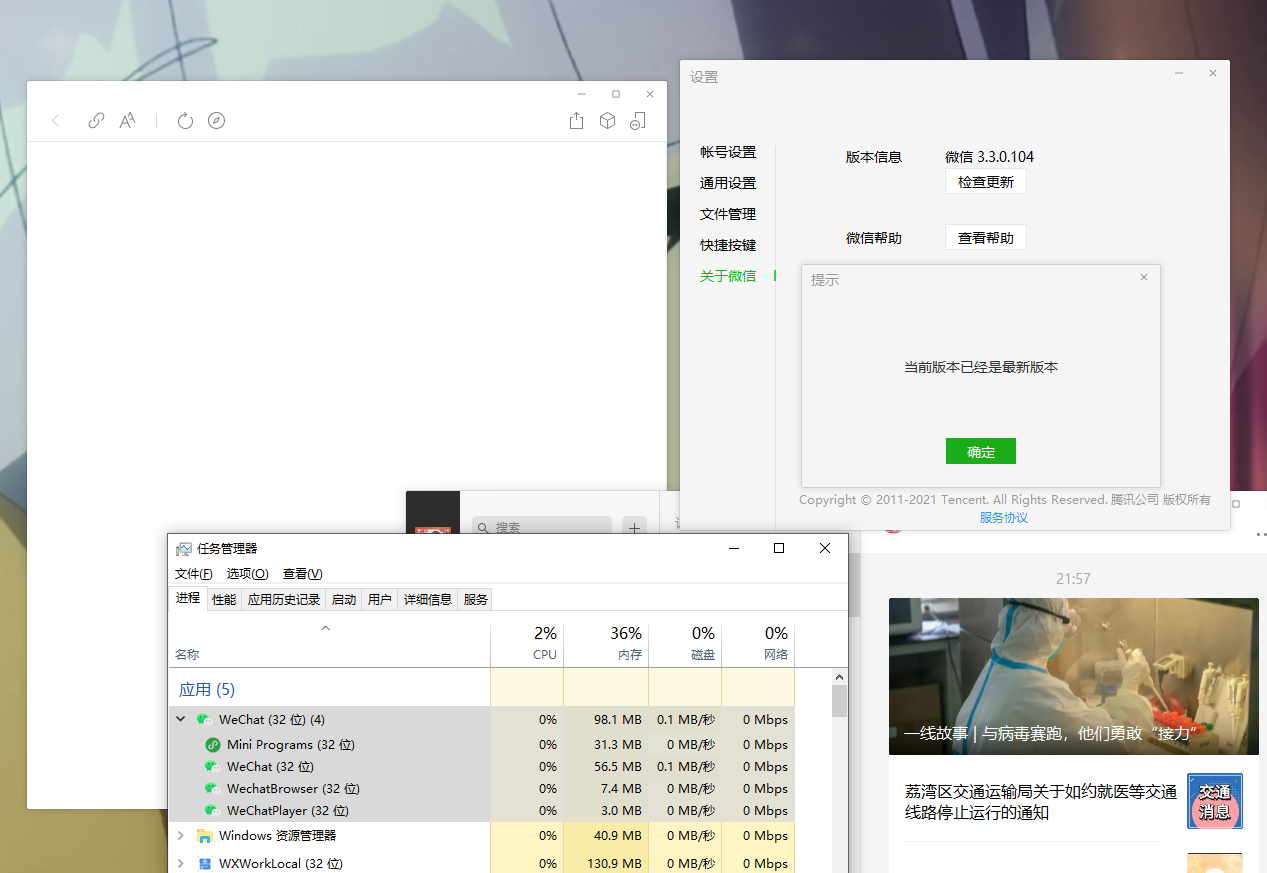Sort by the 名称 column header
The image size is (1267, 873).
329,643
